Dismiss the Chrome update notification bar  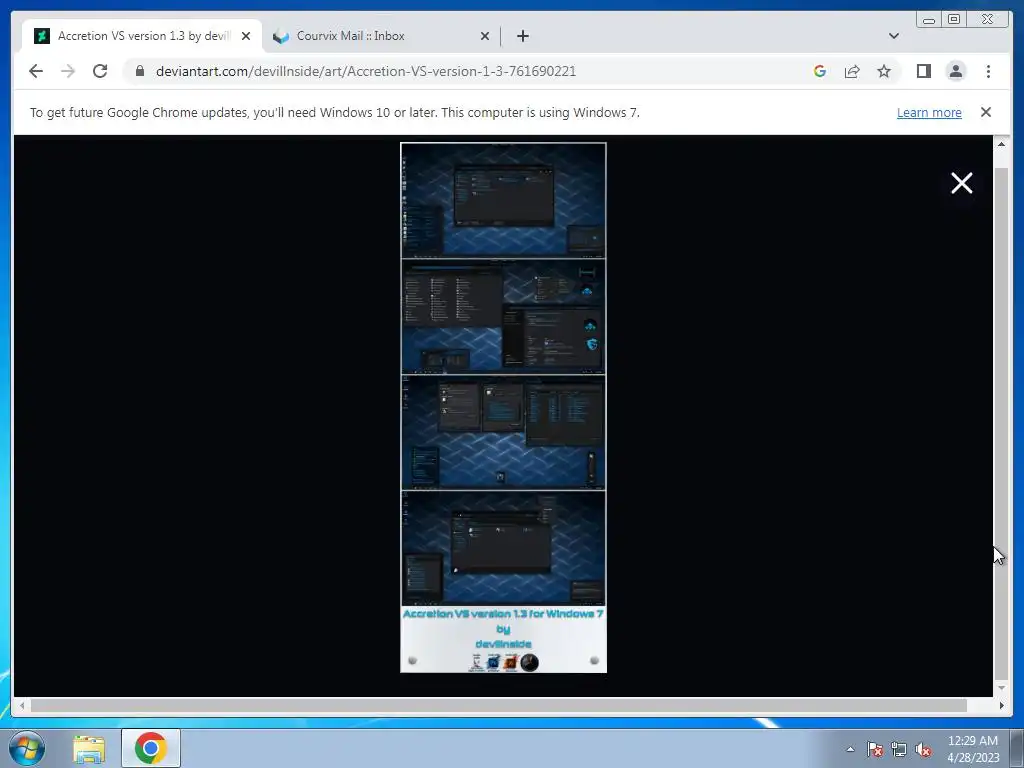click(986, 112)
